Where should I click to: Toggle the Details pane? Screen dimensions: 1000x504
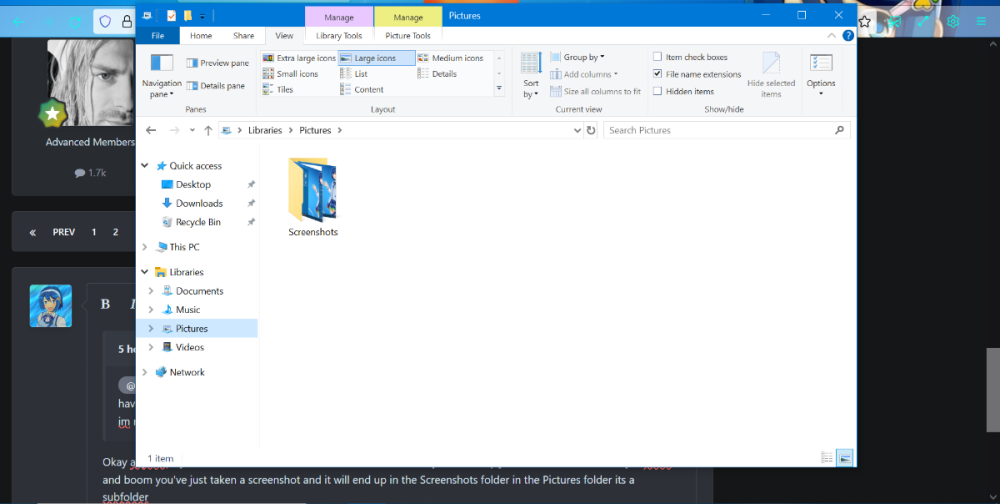215,86
